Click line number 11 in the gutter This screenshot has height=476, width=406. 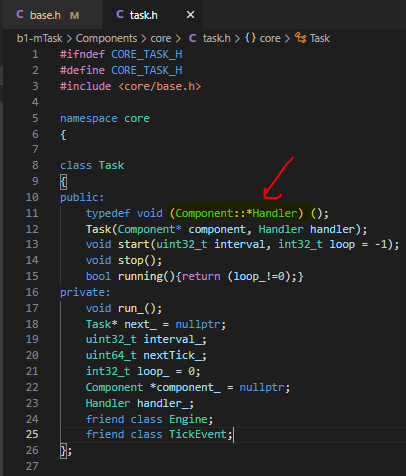[32, 213]
